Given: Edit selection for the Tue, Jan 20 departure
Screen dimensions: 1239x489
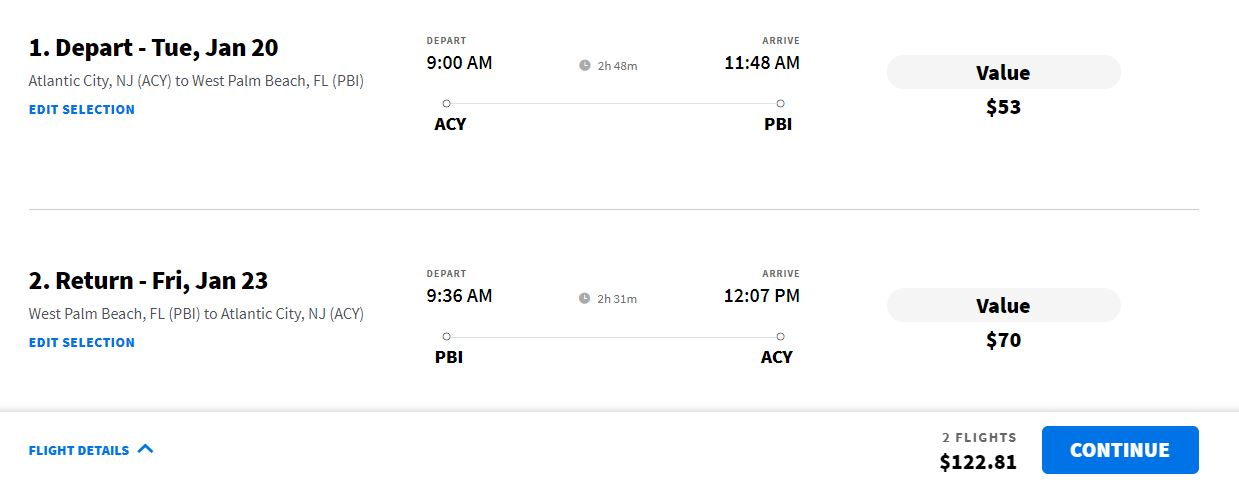Looking at the screenshot, I should (x=81, y=110).
